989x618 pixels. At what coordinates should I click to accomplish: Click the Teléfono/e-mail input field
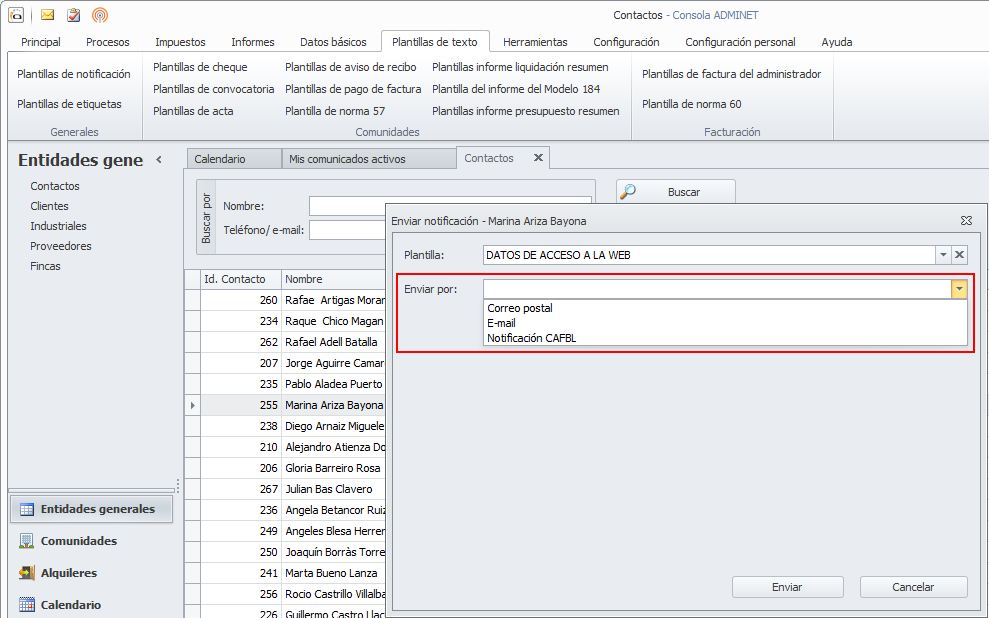tap(348, 230)
